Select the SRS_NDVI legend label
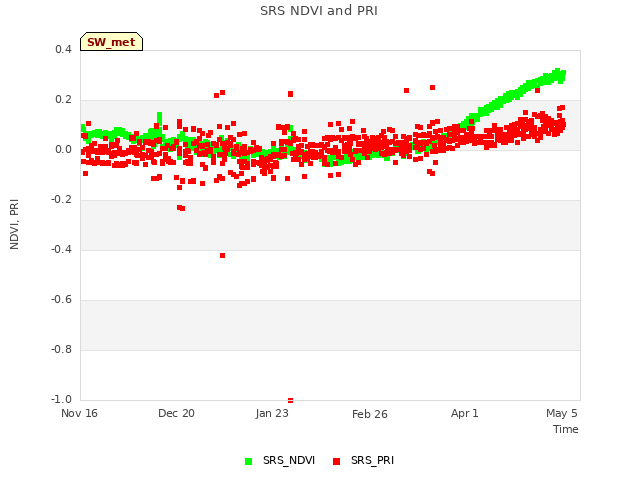640x480 pixels. point(289,460)
